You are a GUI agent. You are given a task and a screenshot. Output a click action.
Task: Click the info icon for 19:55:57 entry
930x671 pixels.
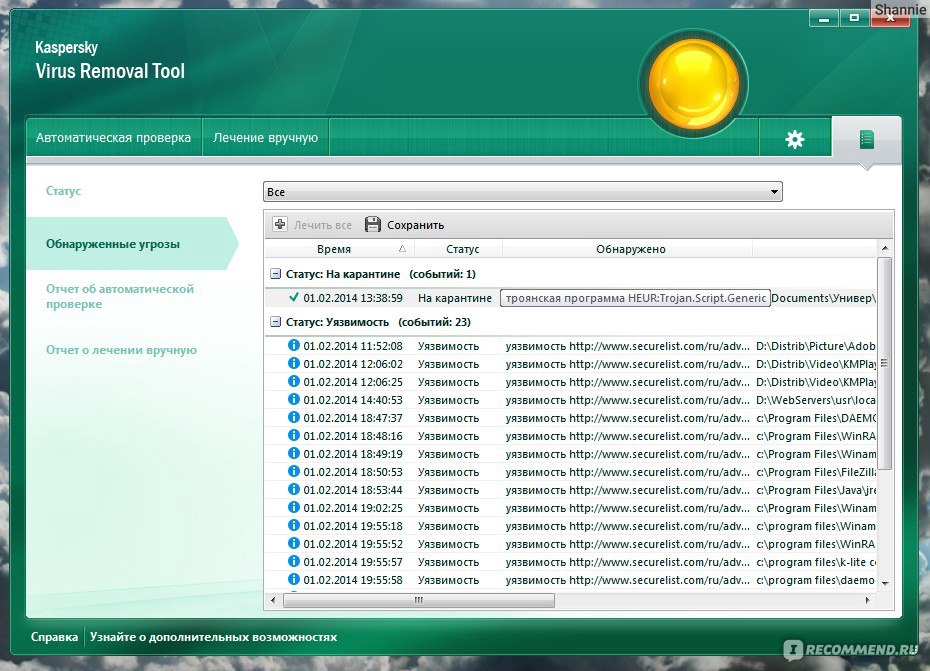(294, 561)
